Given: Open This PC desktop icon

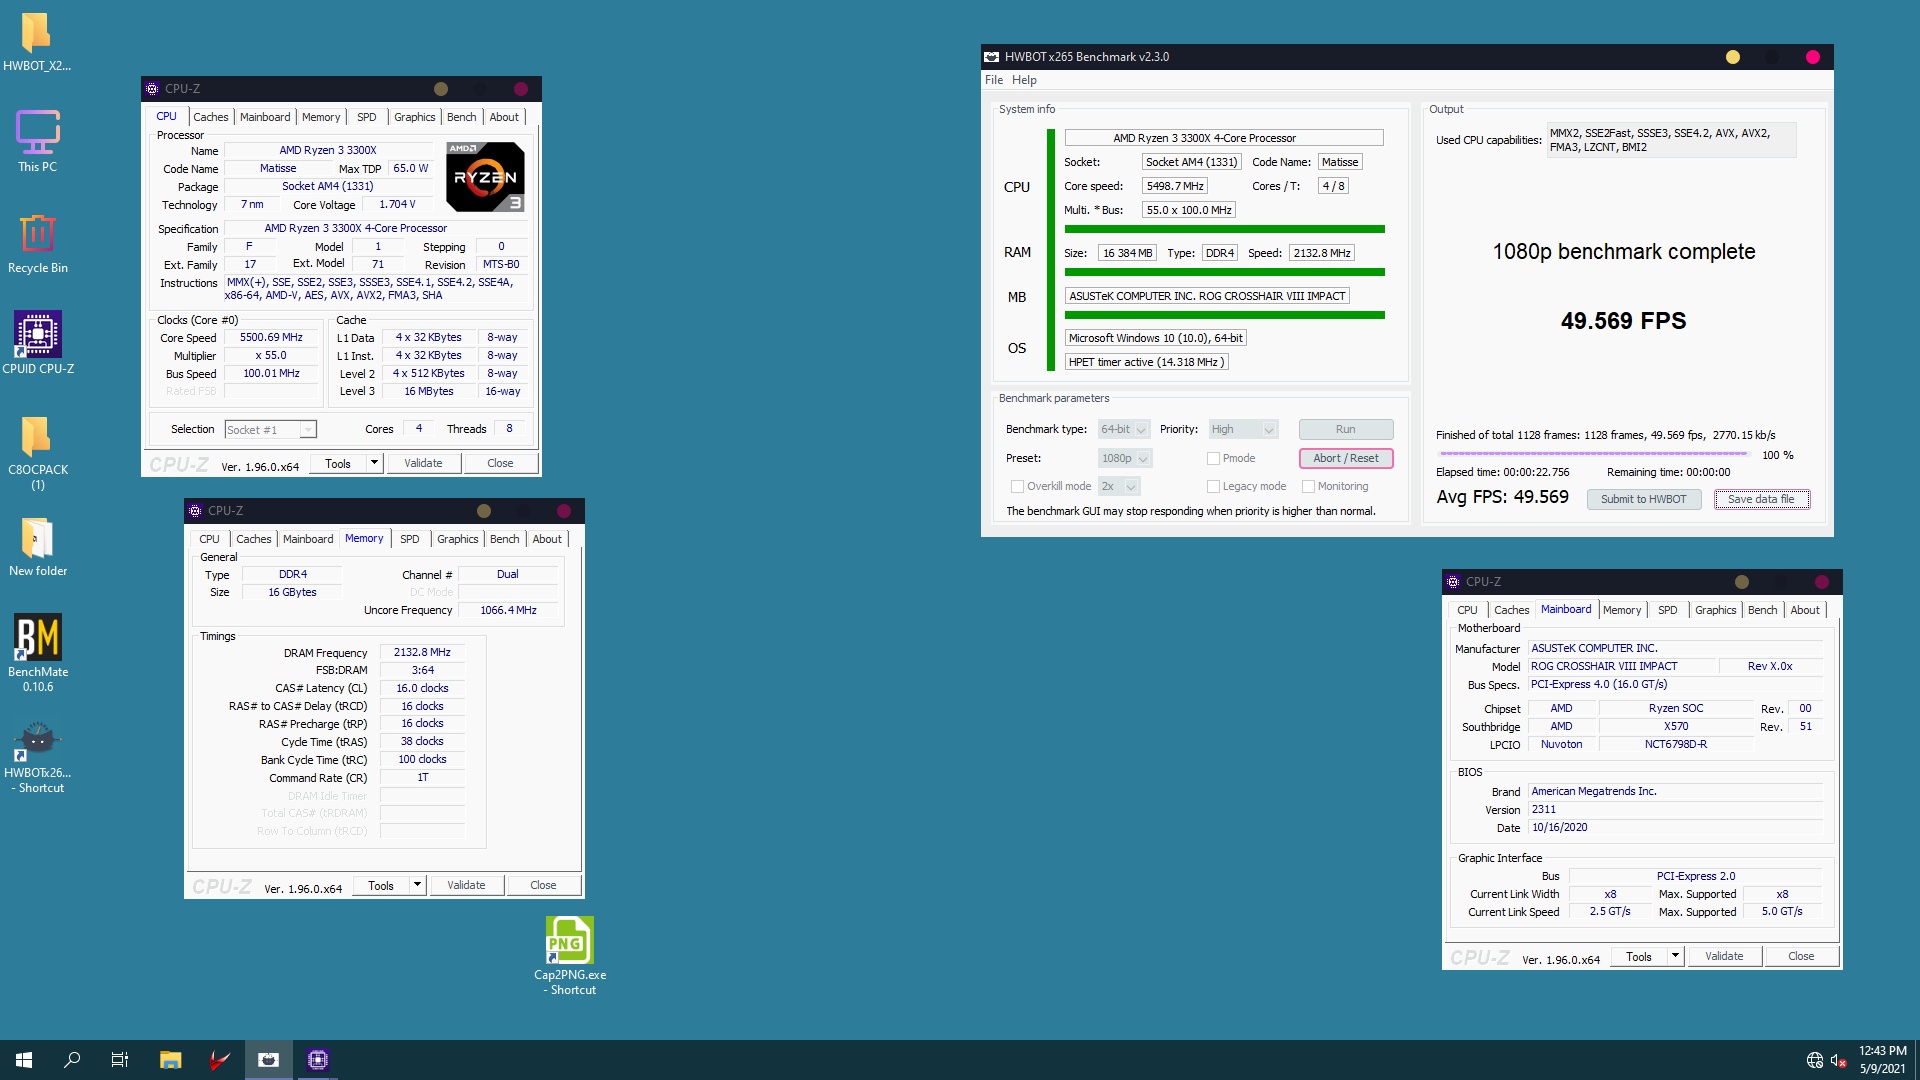Looking at the screenshot, I should click(37, 141).
